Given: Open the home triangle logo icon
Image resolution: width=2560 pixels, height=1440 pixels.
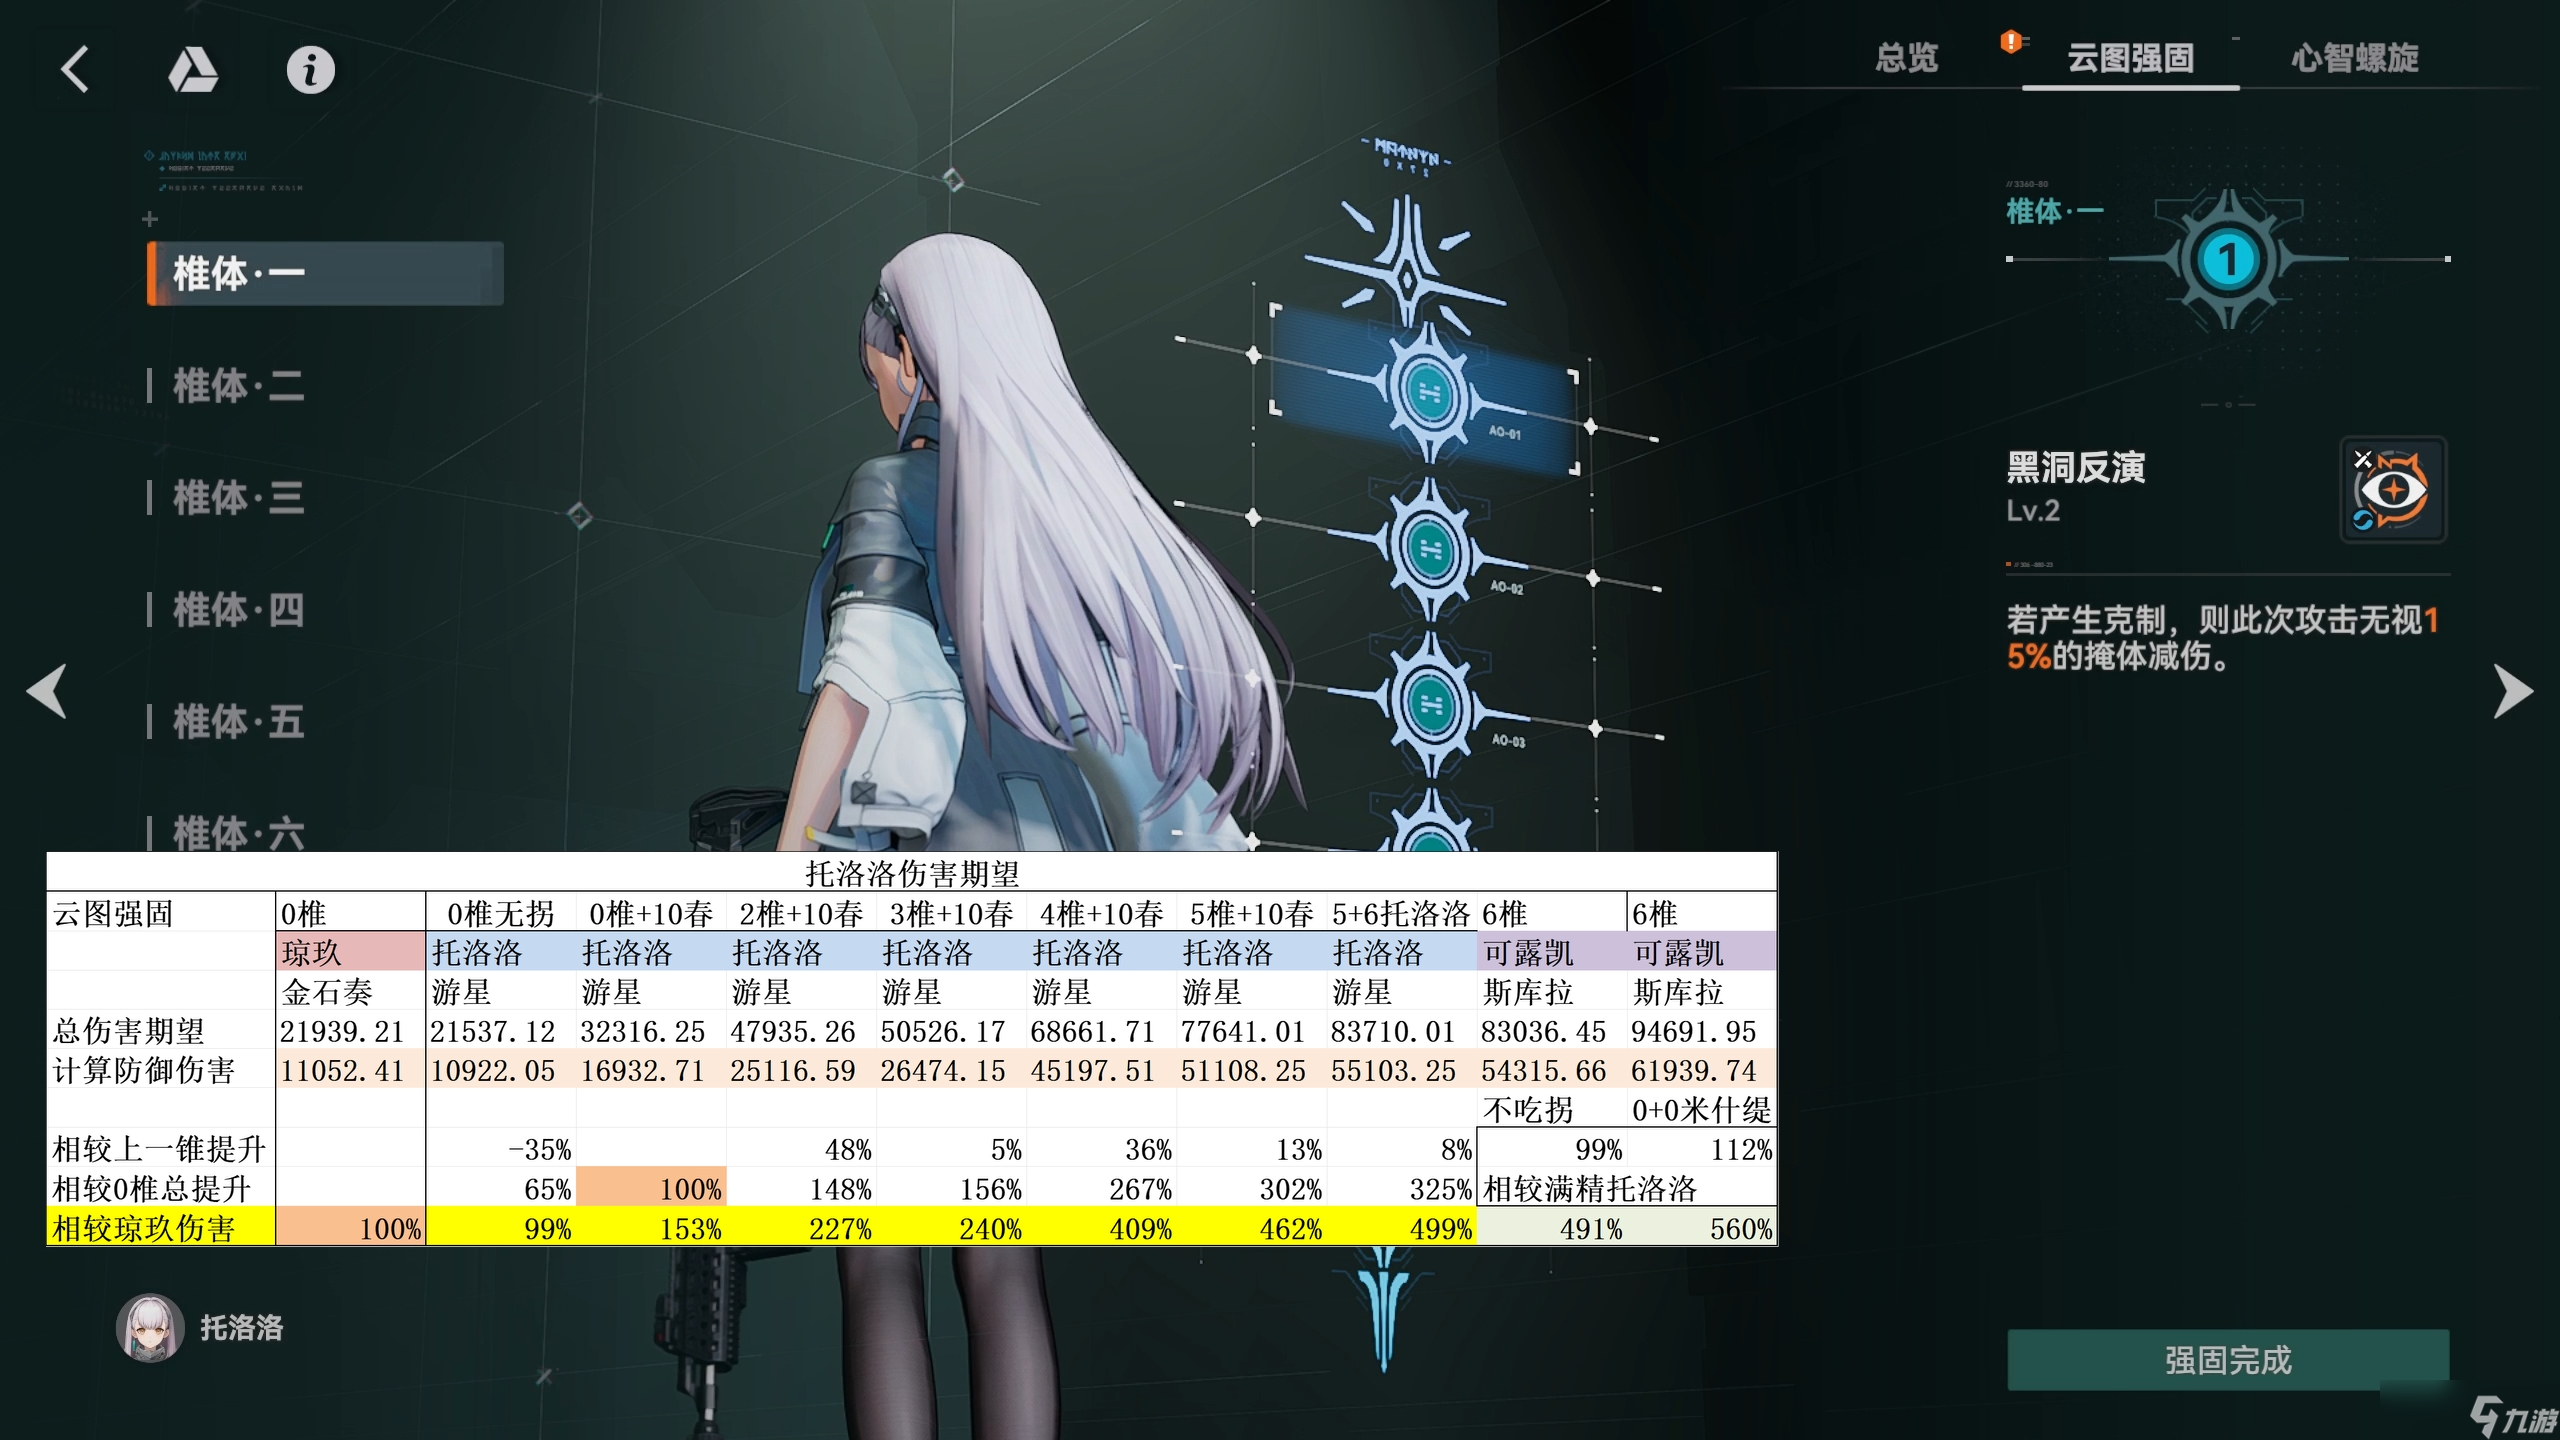Looking at the screenshot, I should pos(192,71).
